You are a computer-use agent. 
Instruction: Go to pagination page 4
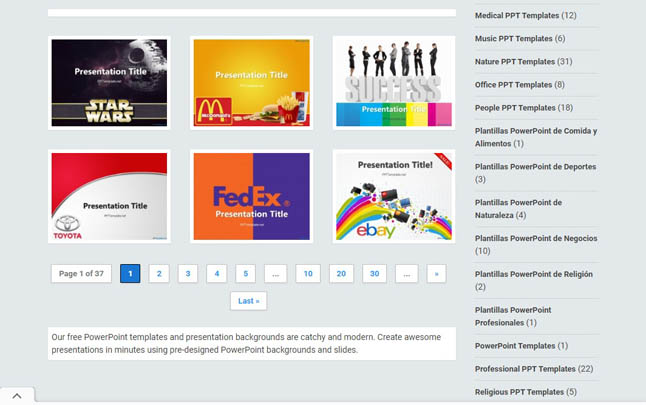tap(217, 274)
